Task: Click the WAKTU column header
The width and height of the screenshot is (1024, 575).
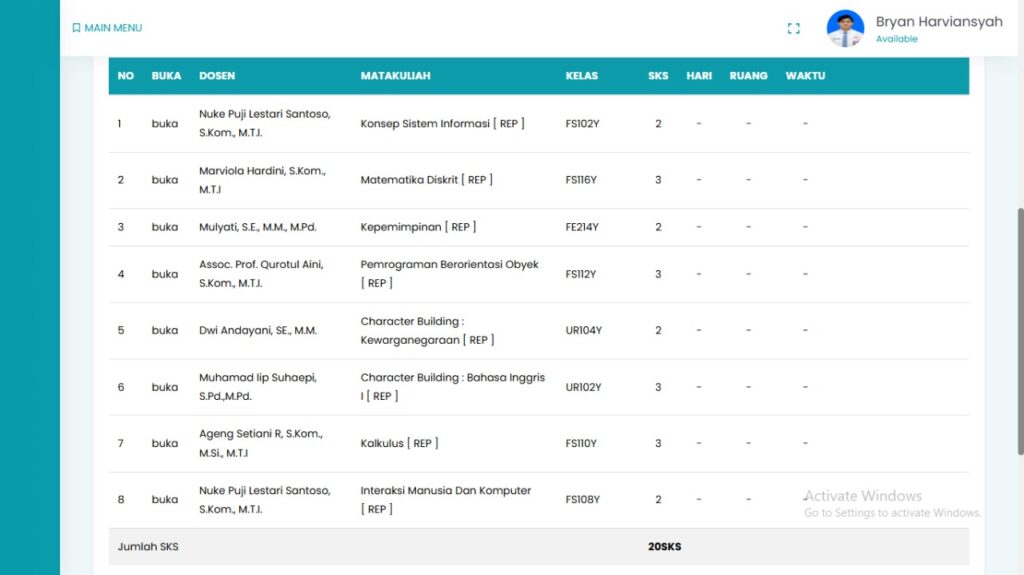Action: click(805, 76)
